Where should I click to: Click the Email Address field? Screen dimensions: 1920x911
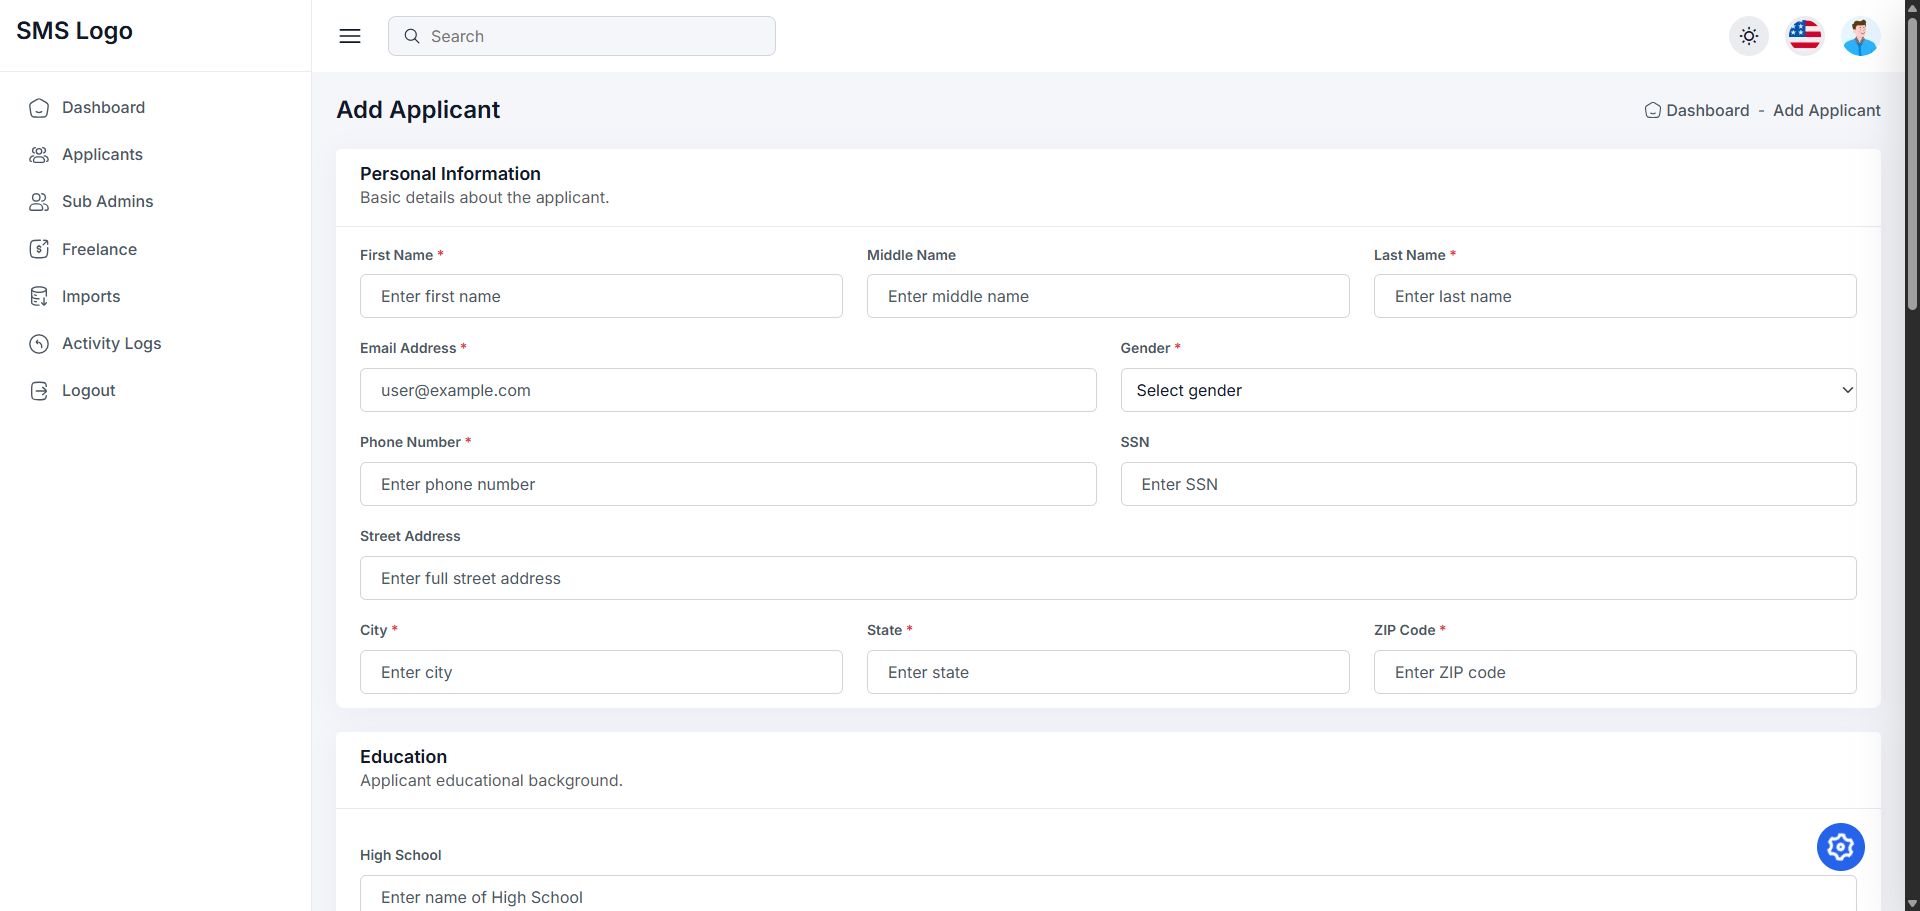click(728, 390)
